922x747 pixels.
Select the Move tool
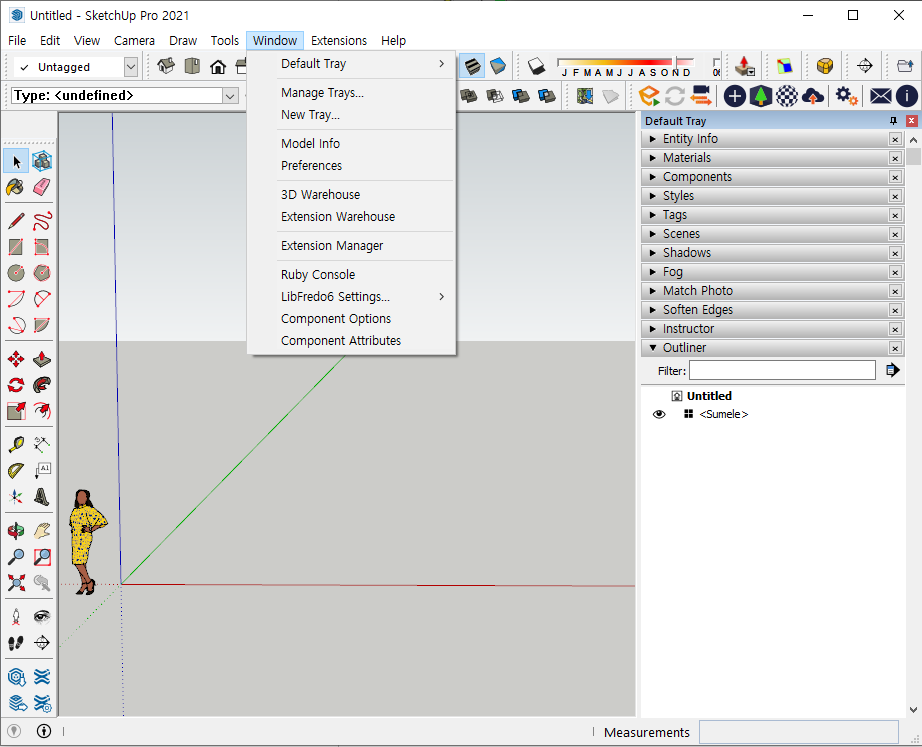click(x=16, y=359)
